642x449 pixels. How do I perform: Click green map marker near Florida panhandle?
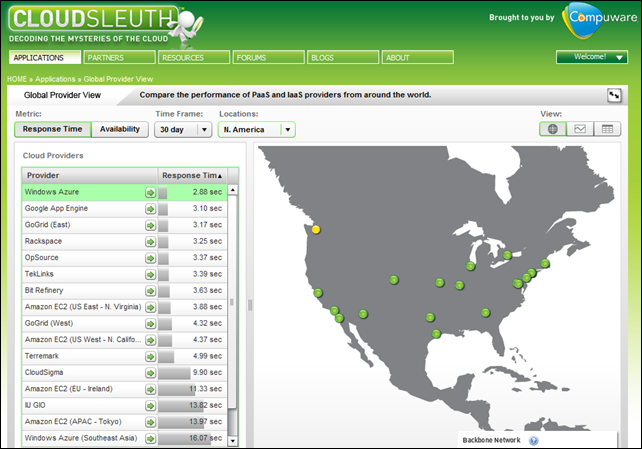[486, 313]
